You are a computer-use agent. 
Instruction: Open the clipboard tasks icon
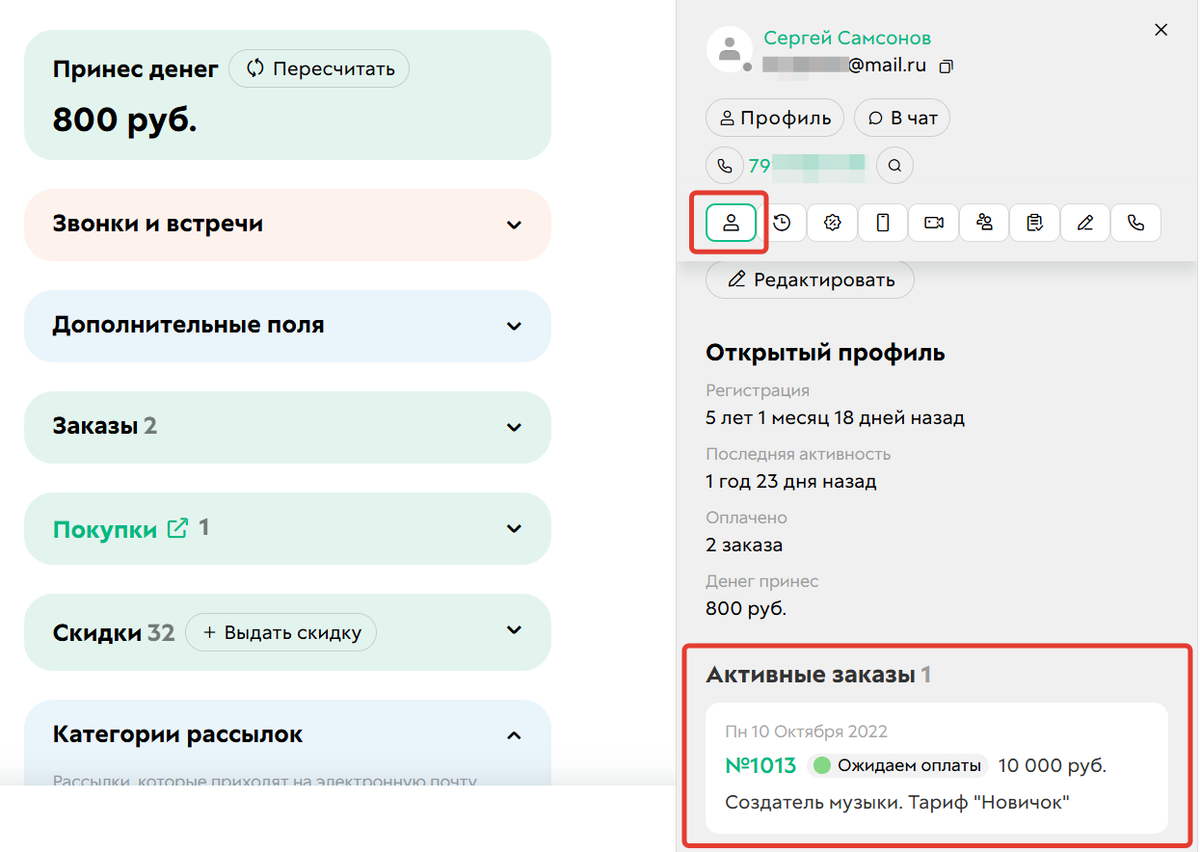pyautogui.click(x=1034, y=222)
